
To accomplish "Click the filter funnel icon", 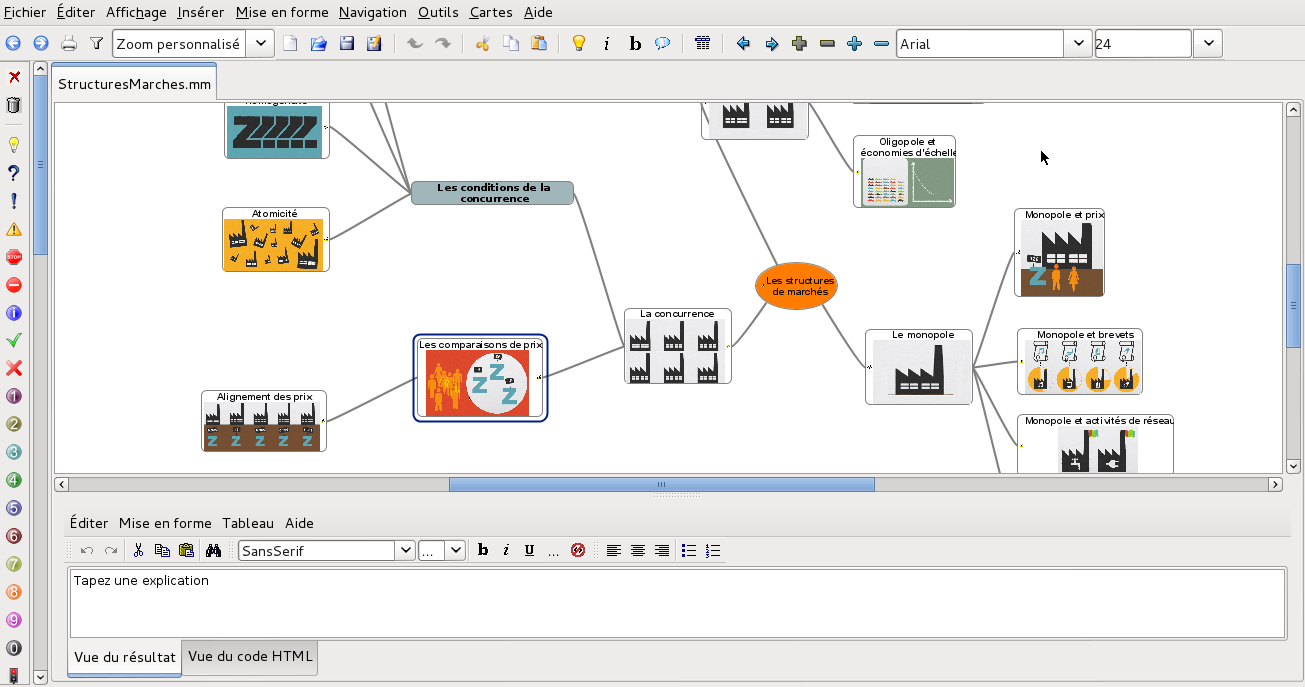I will tap(96, 43).
